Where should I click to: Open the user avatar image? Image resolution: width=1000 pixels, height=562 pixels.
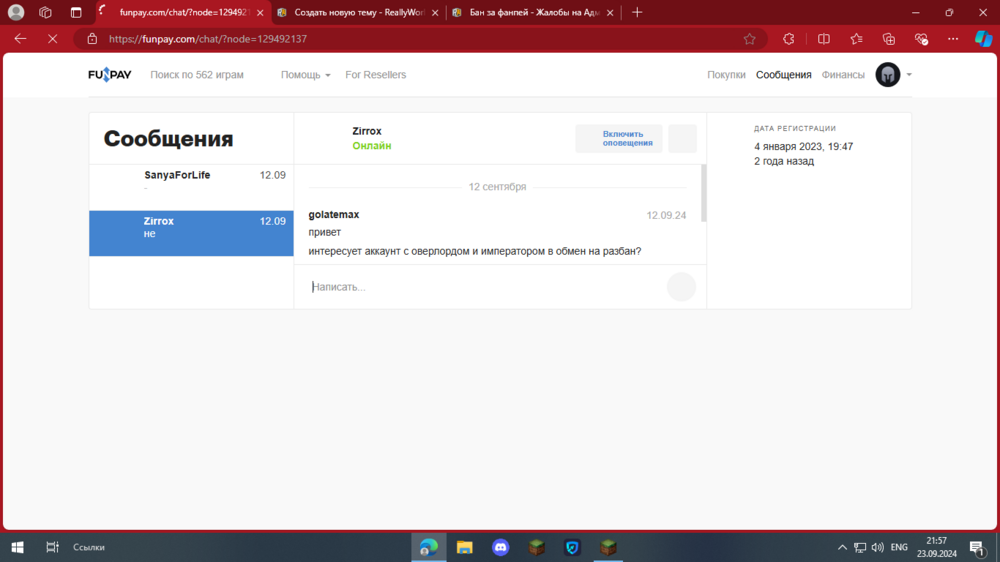click(x=887, y=75)
